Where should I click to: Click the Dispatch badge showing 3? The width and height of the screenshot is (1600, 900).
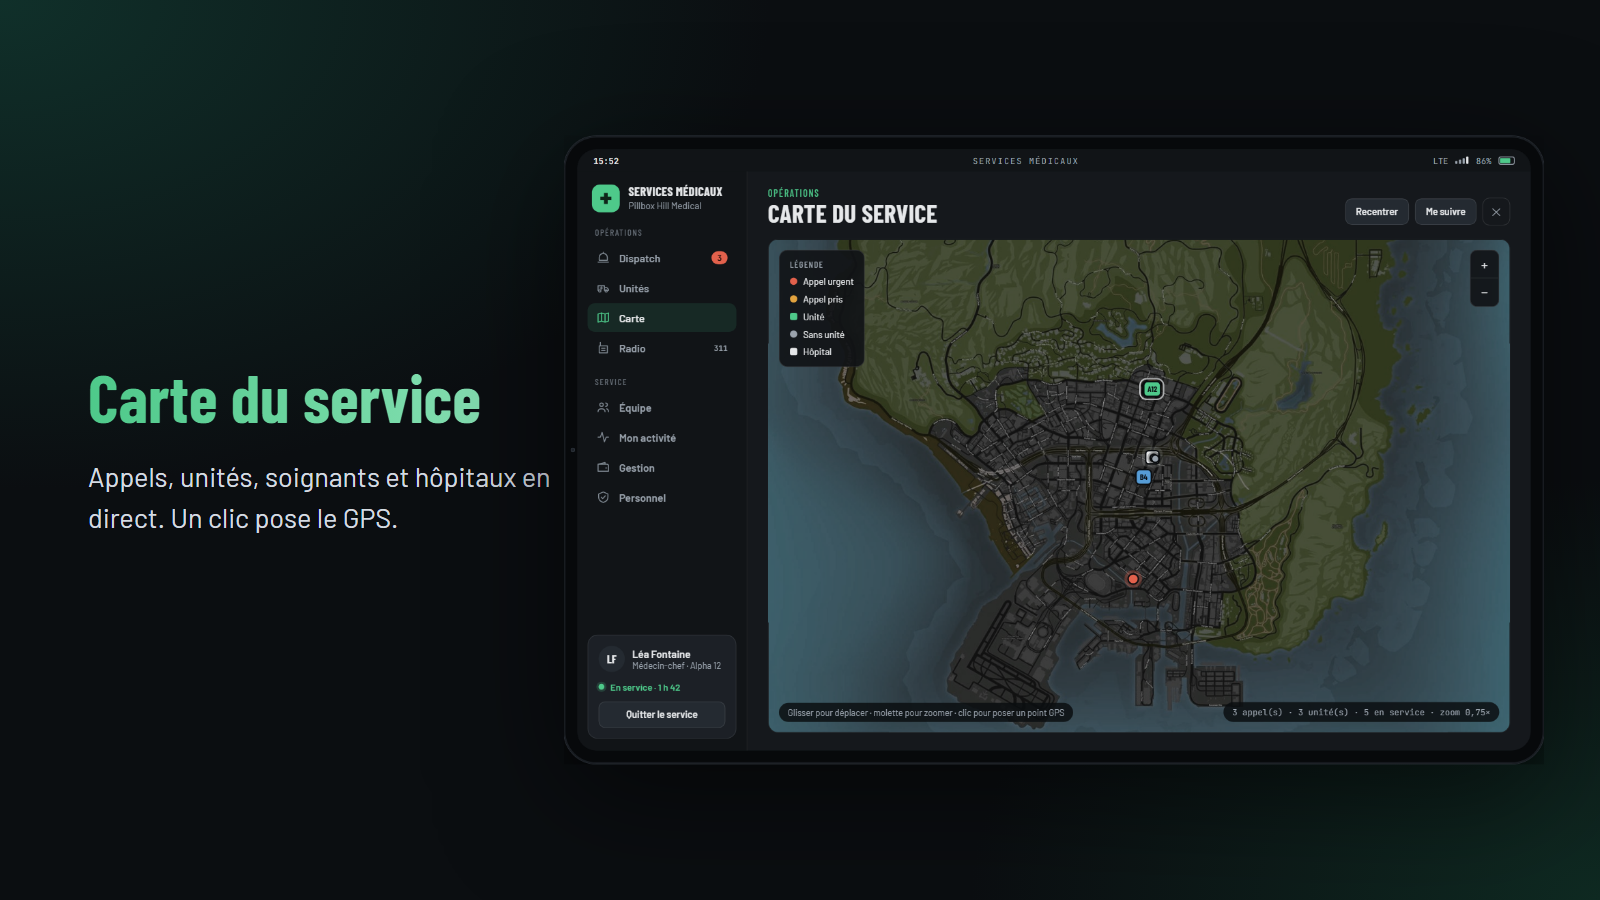point(719,258)
